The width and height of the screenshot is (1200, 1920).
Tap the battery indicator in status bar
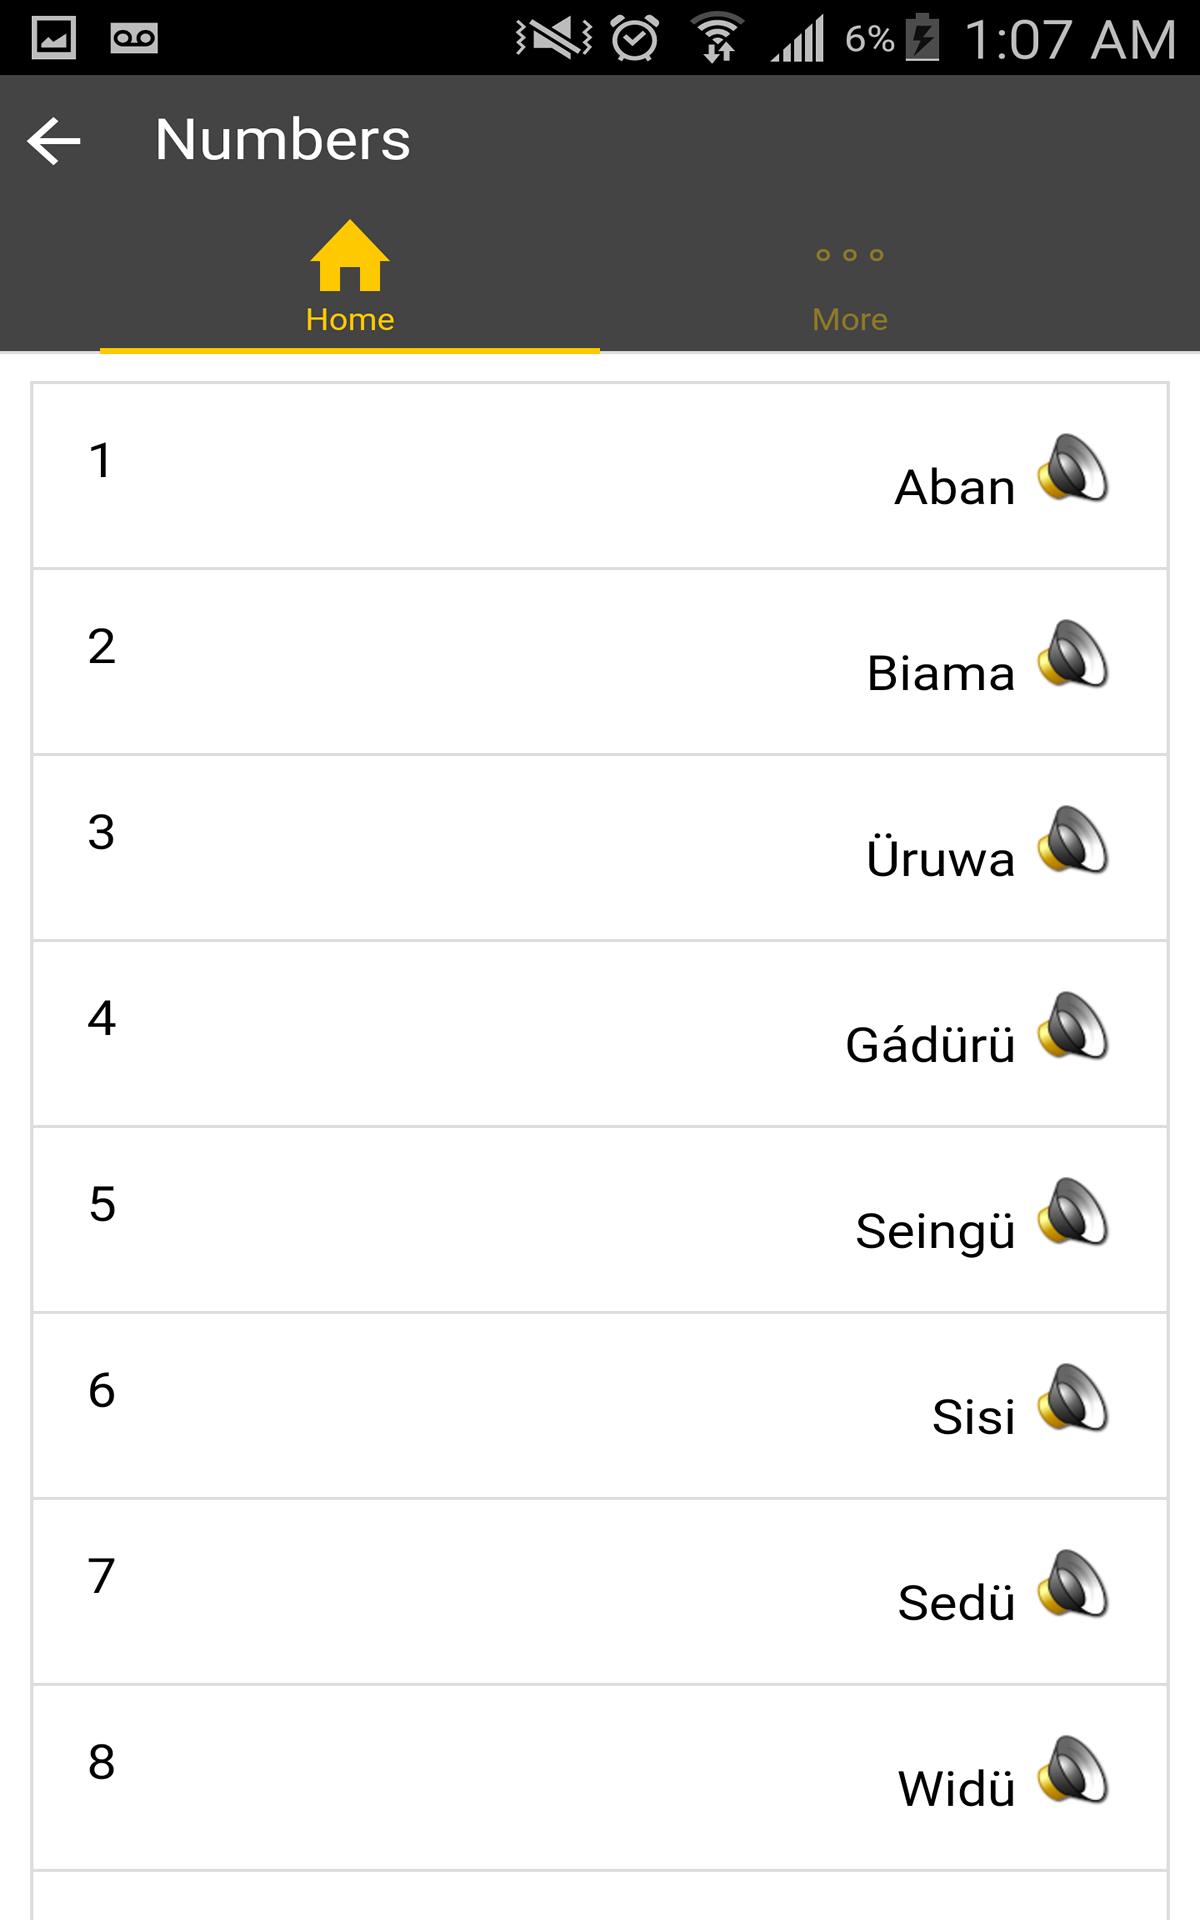[923, 38]
